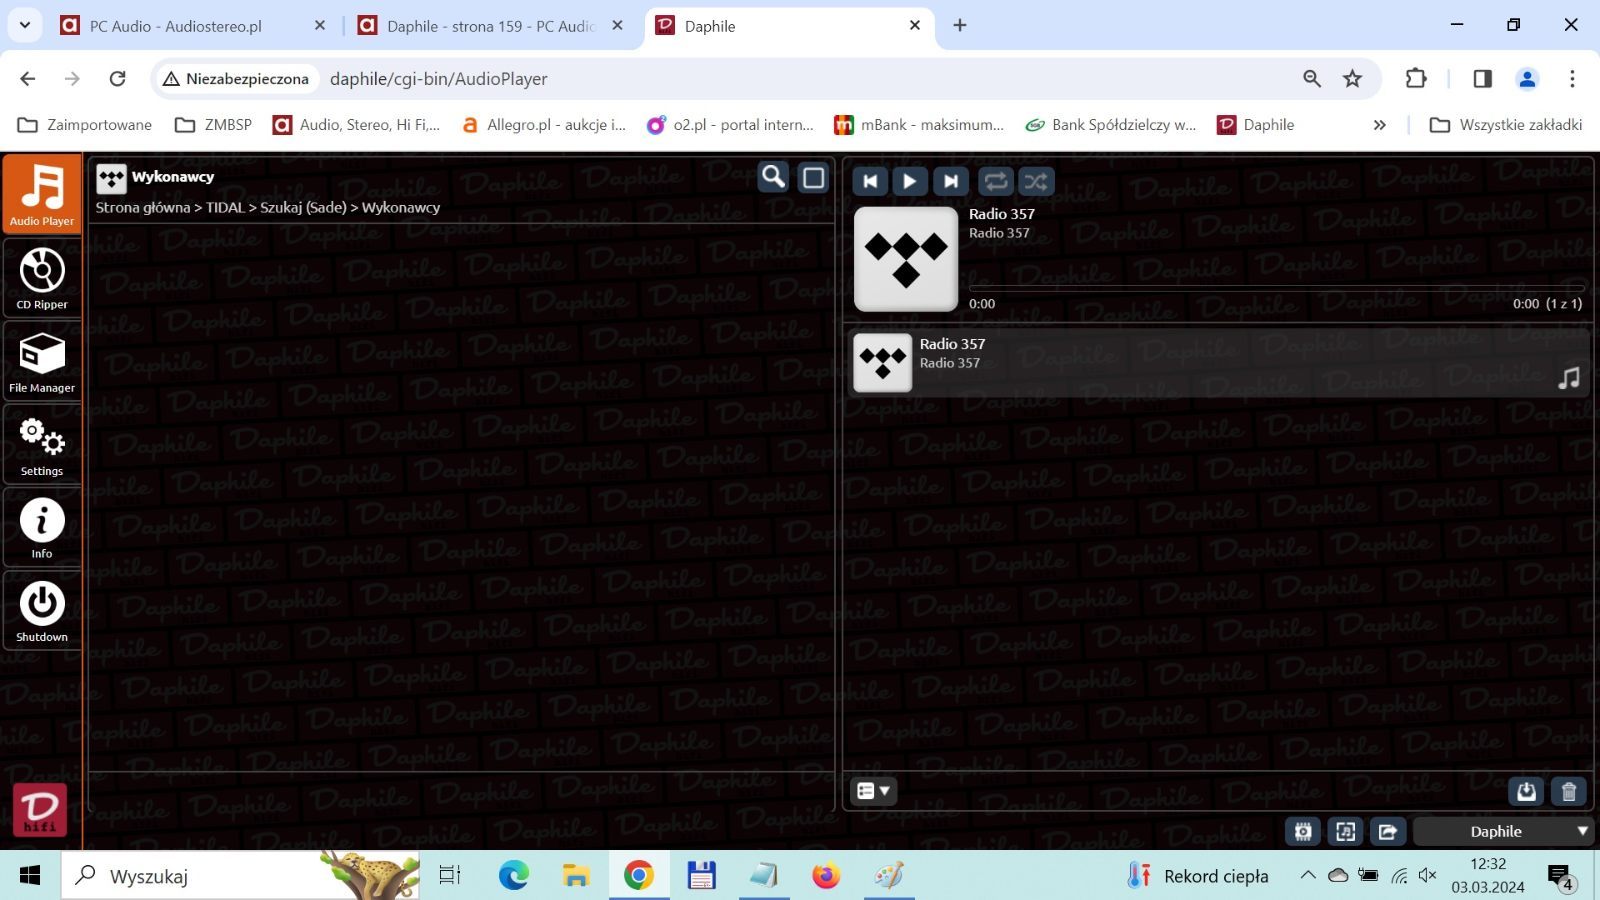Open the File Manager section

pos(42,361)
